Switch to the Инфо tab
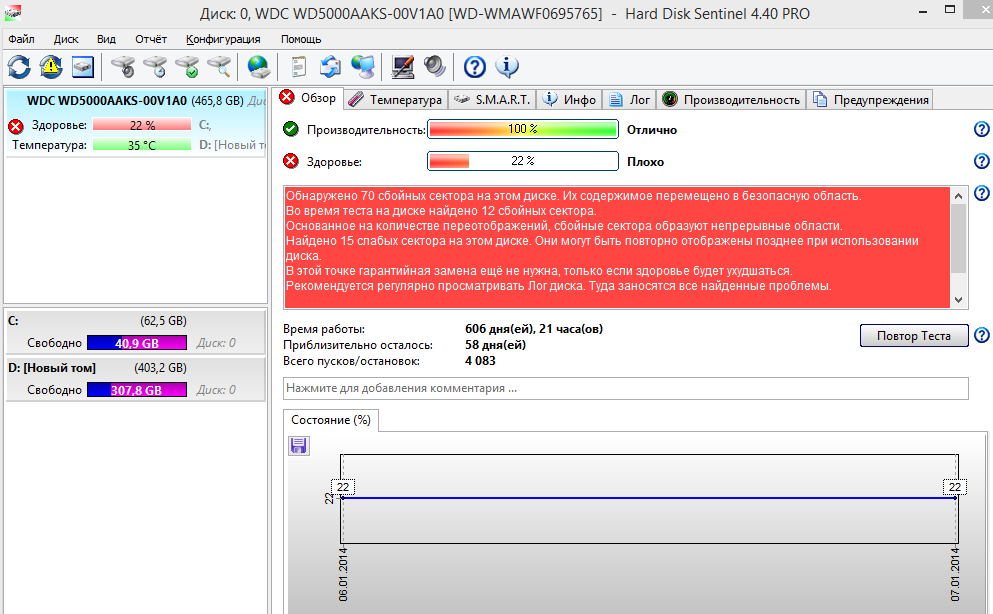Image resolution: width=993 pixels, height=614 pixels. coord(569,99)
